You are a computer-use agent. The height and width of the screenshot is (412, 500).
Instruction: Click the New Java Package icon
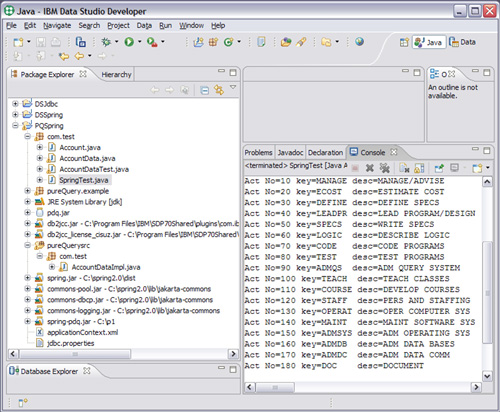click(x=213, y=42)
